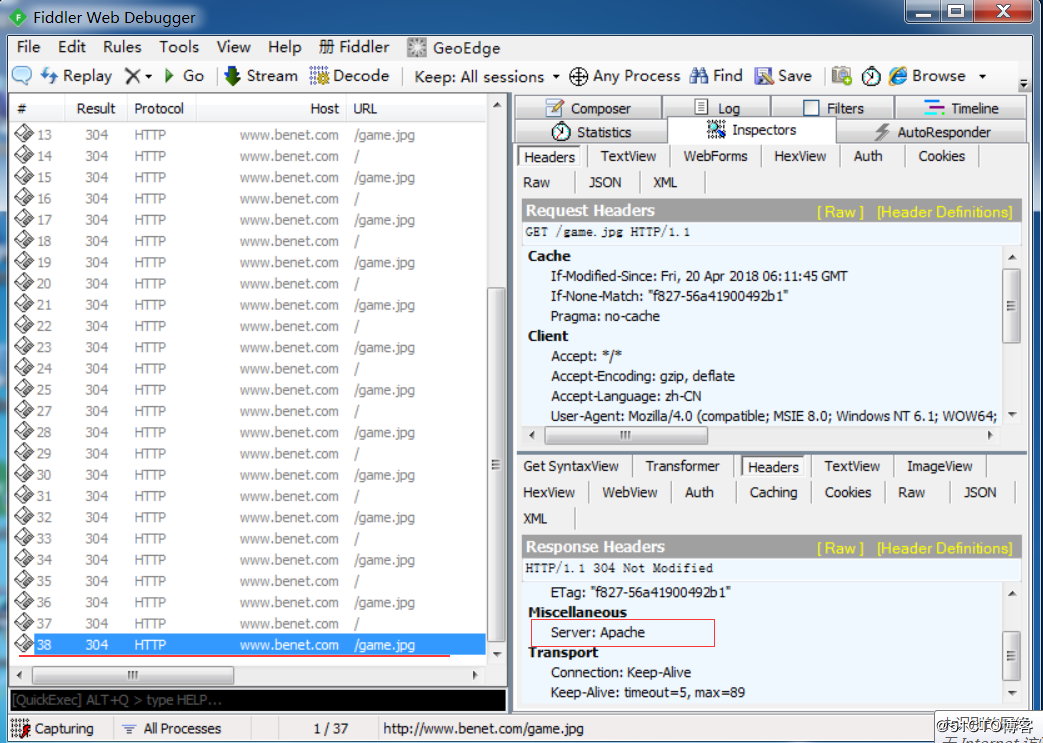Image resolution: width=1043 pixels, height=743 pixels.
Task: Toggle the Stream mode button
Action: tap(261, 76)
